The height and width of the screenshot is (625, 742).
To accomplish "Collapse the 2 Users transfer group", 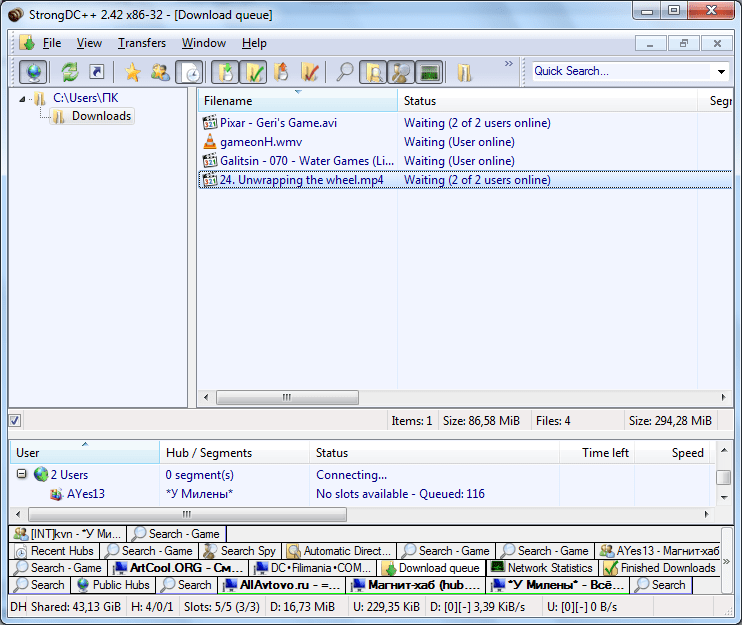I will click(21, 474).
